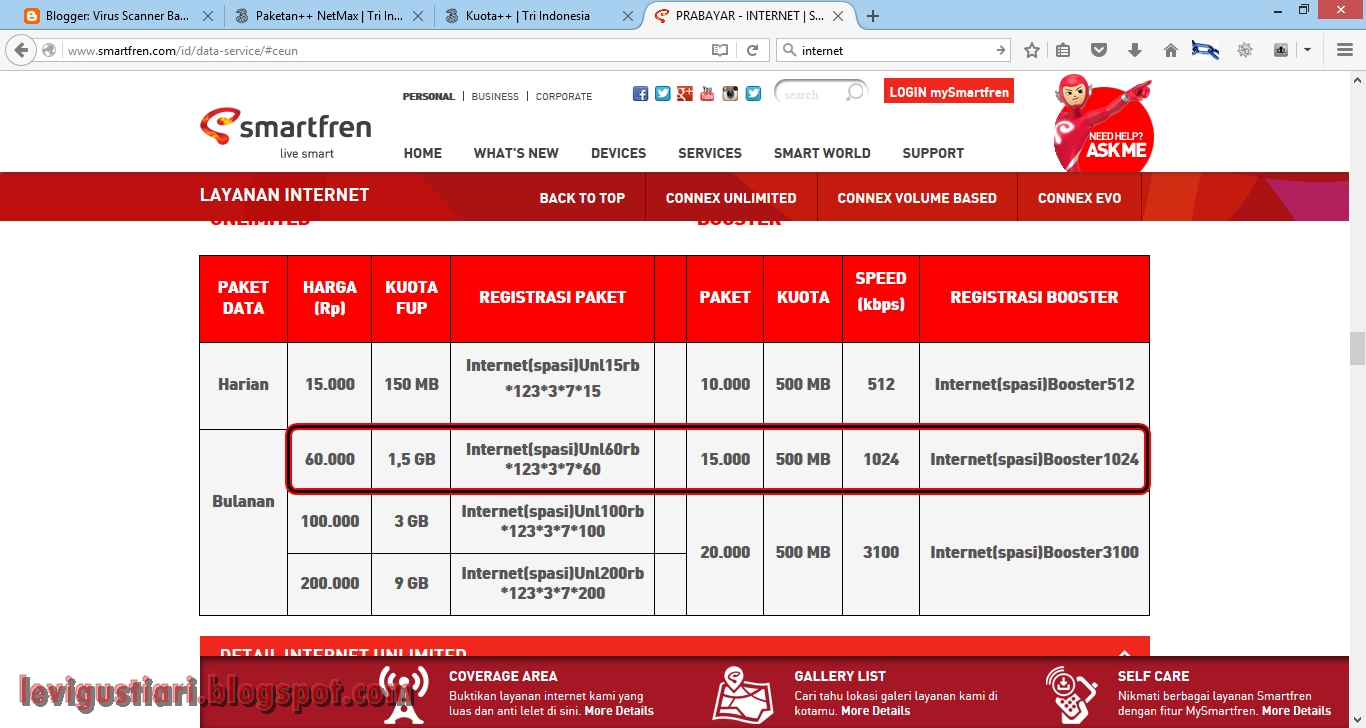The image size is (1366, 728).
Task: Open the downloads arrow icon
Action: [1135, 50]
